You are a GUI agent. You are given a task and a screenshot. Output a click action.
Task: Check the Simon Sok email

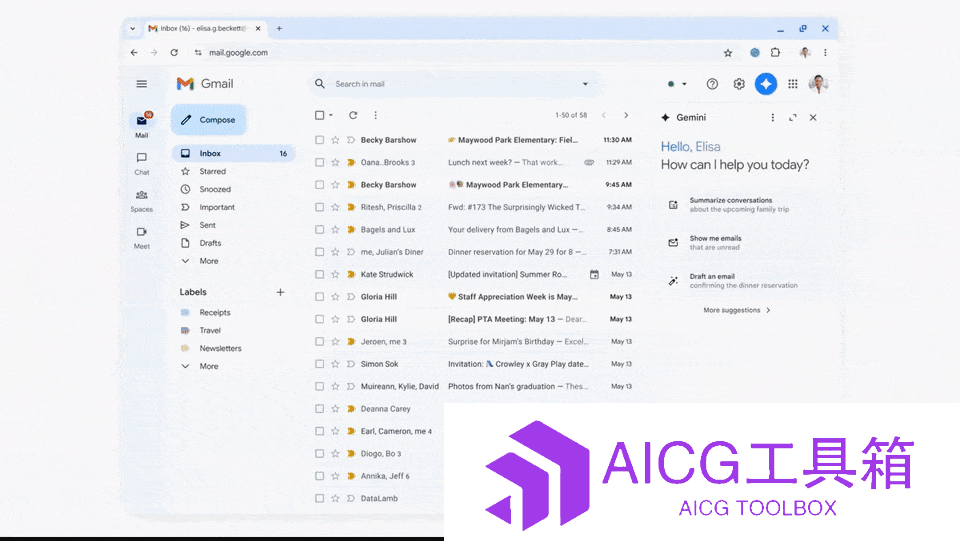coord(320,364)
